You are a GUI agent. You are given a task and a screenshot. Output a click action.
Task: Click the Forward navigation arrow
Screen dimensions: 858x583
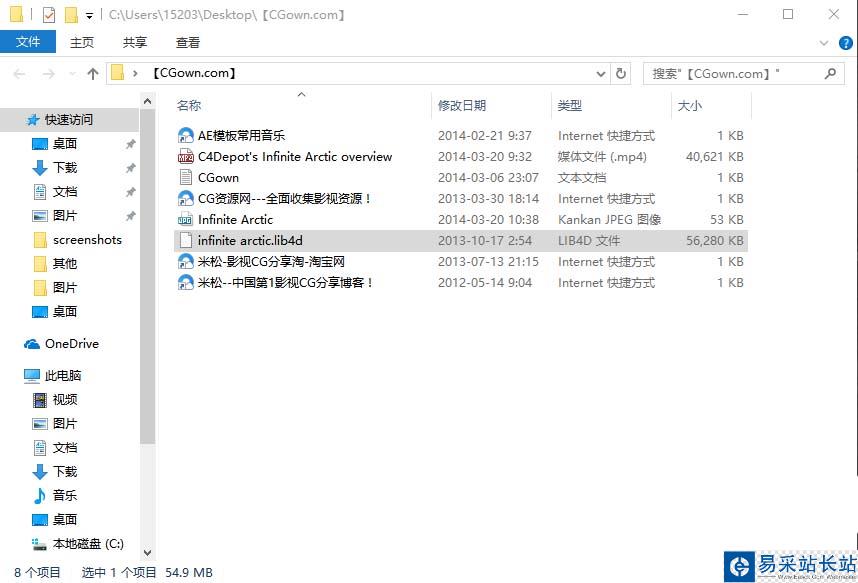tap(49, 73)
